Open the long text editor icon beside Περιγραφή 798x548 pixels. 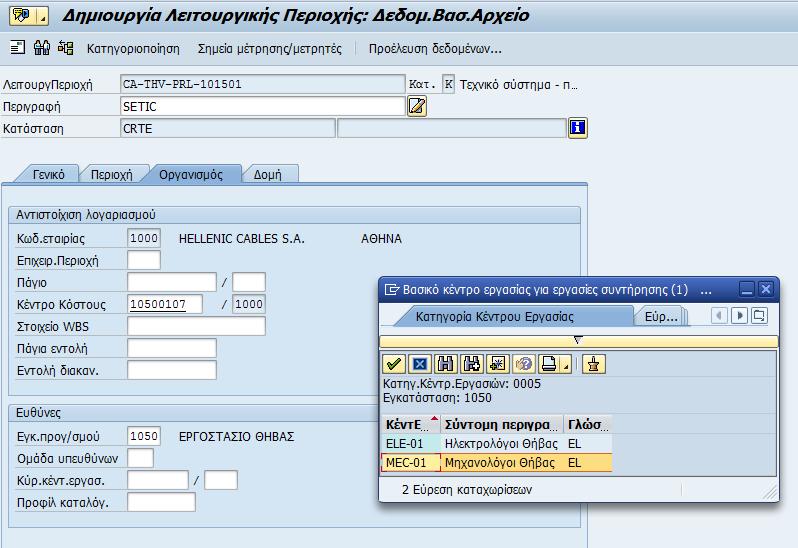[x=417, y=106]
